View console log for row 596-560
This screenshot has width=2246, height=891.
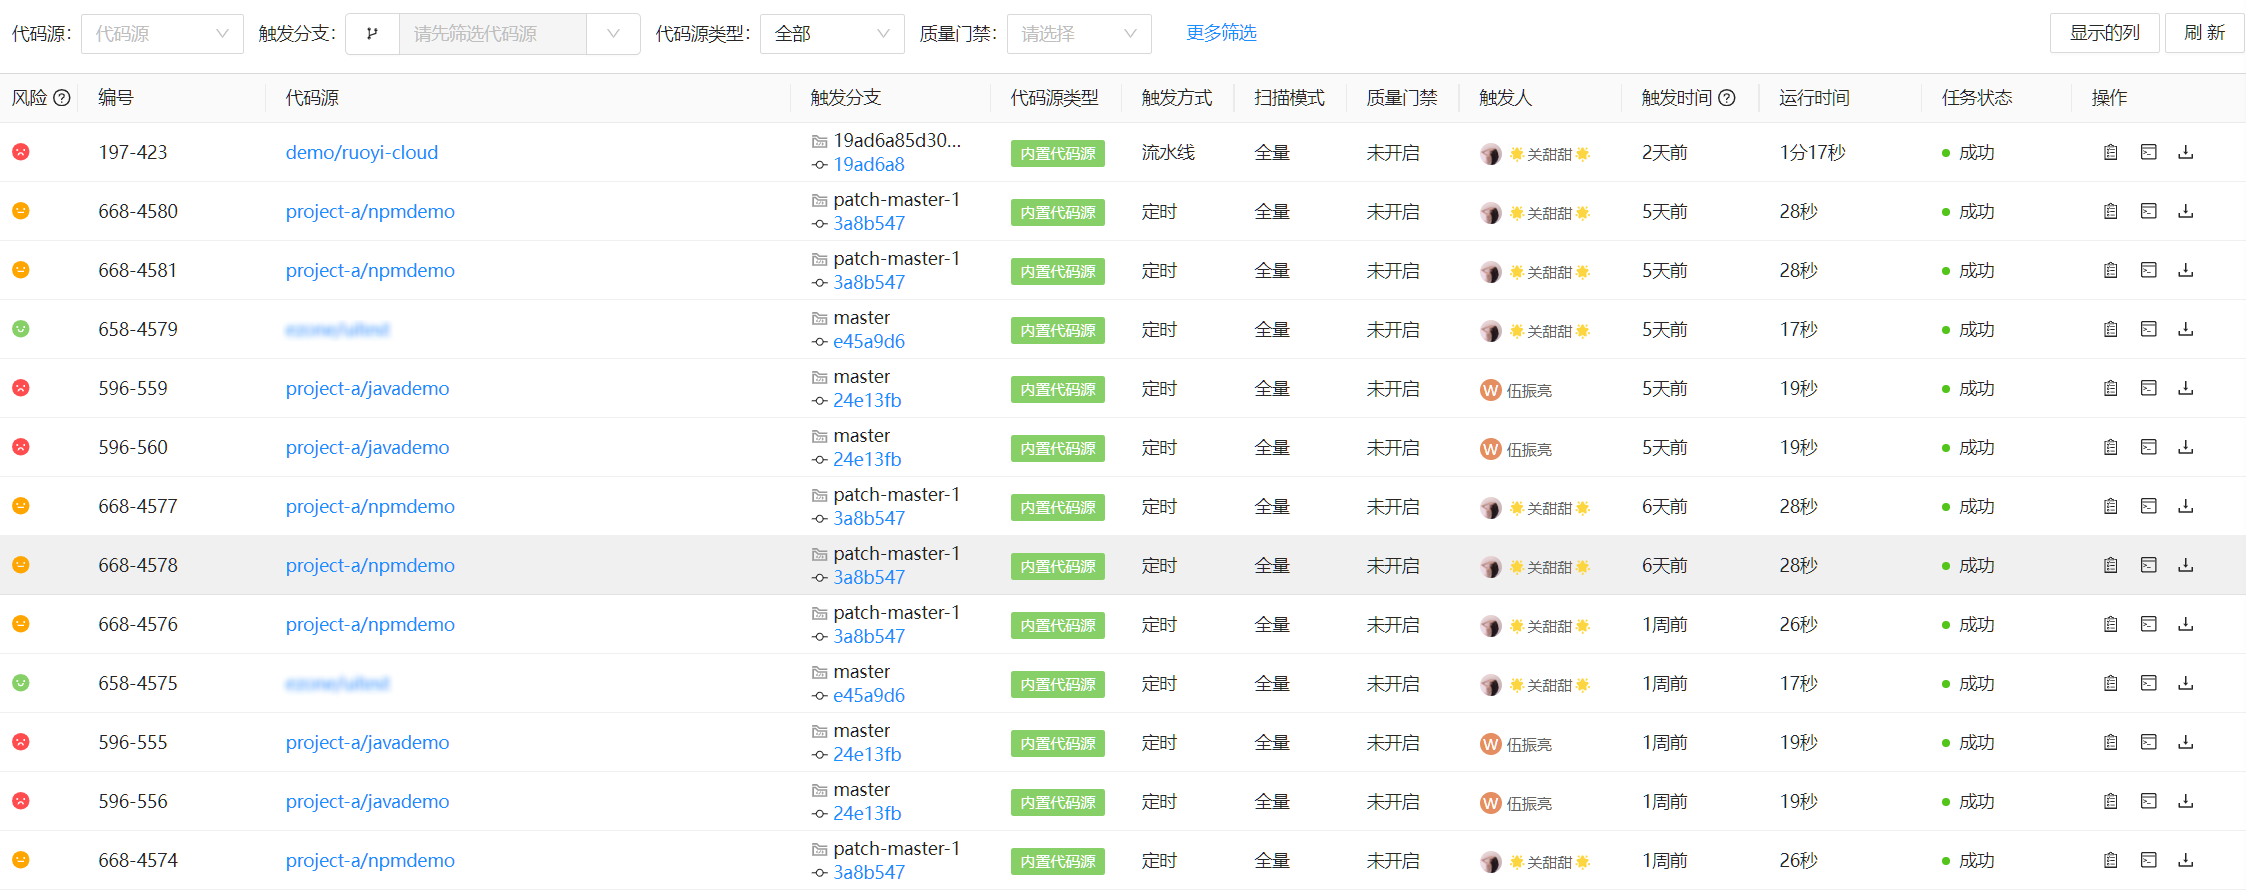pyautogui.click(x=2148, y=447)
